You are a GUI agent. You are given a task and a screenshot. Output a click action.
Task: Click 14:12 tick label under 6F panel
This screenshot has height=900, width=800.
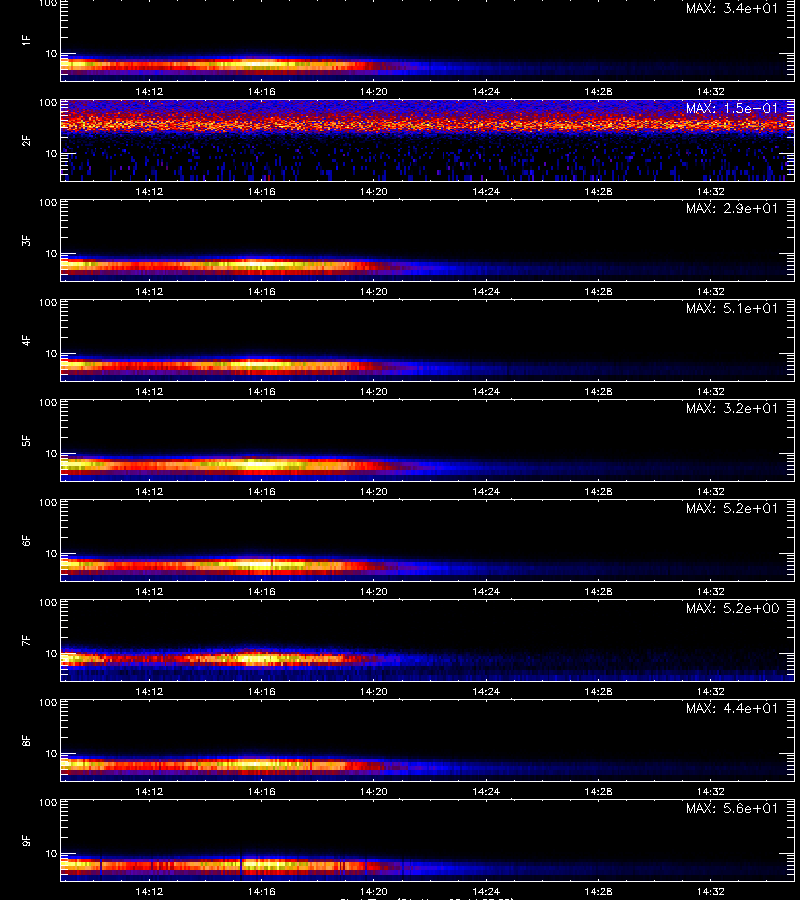pyautogui.click(x=149, y=591)
